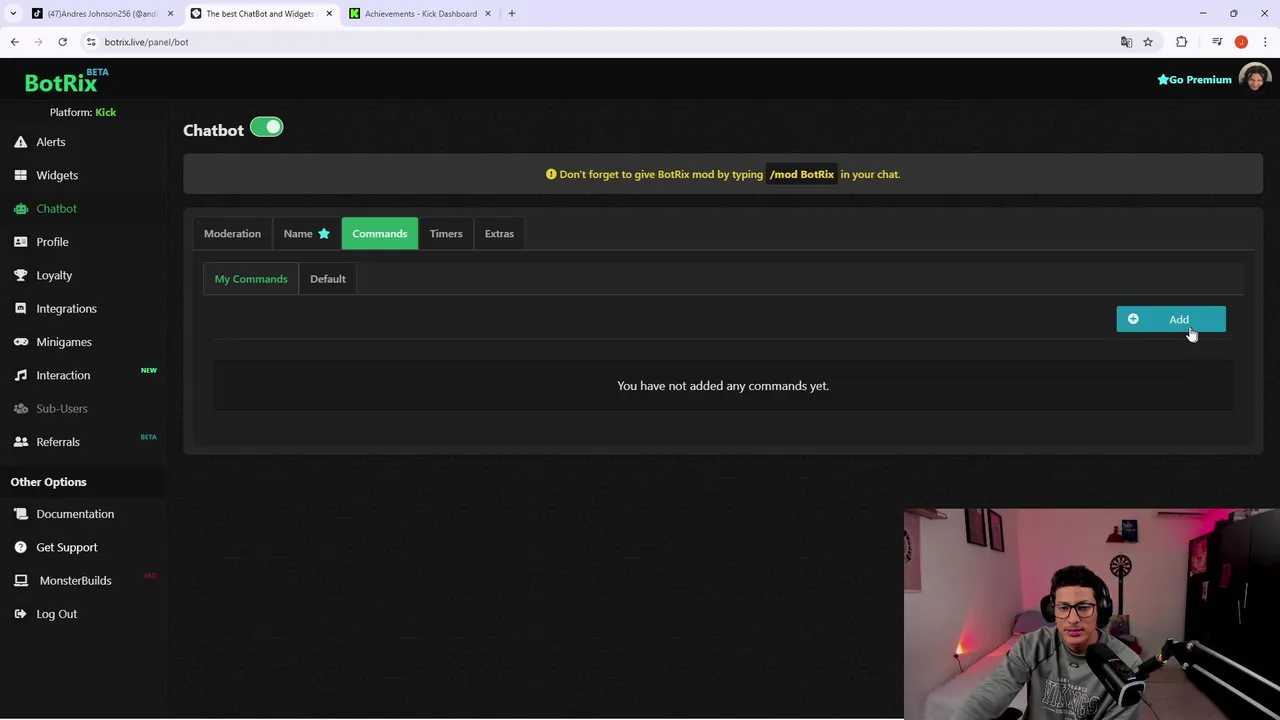Click the "/mod BotRix" command text
This screenshot has width=1280, height=720.
pyautogui.click(x=801, y=174)
